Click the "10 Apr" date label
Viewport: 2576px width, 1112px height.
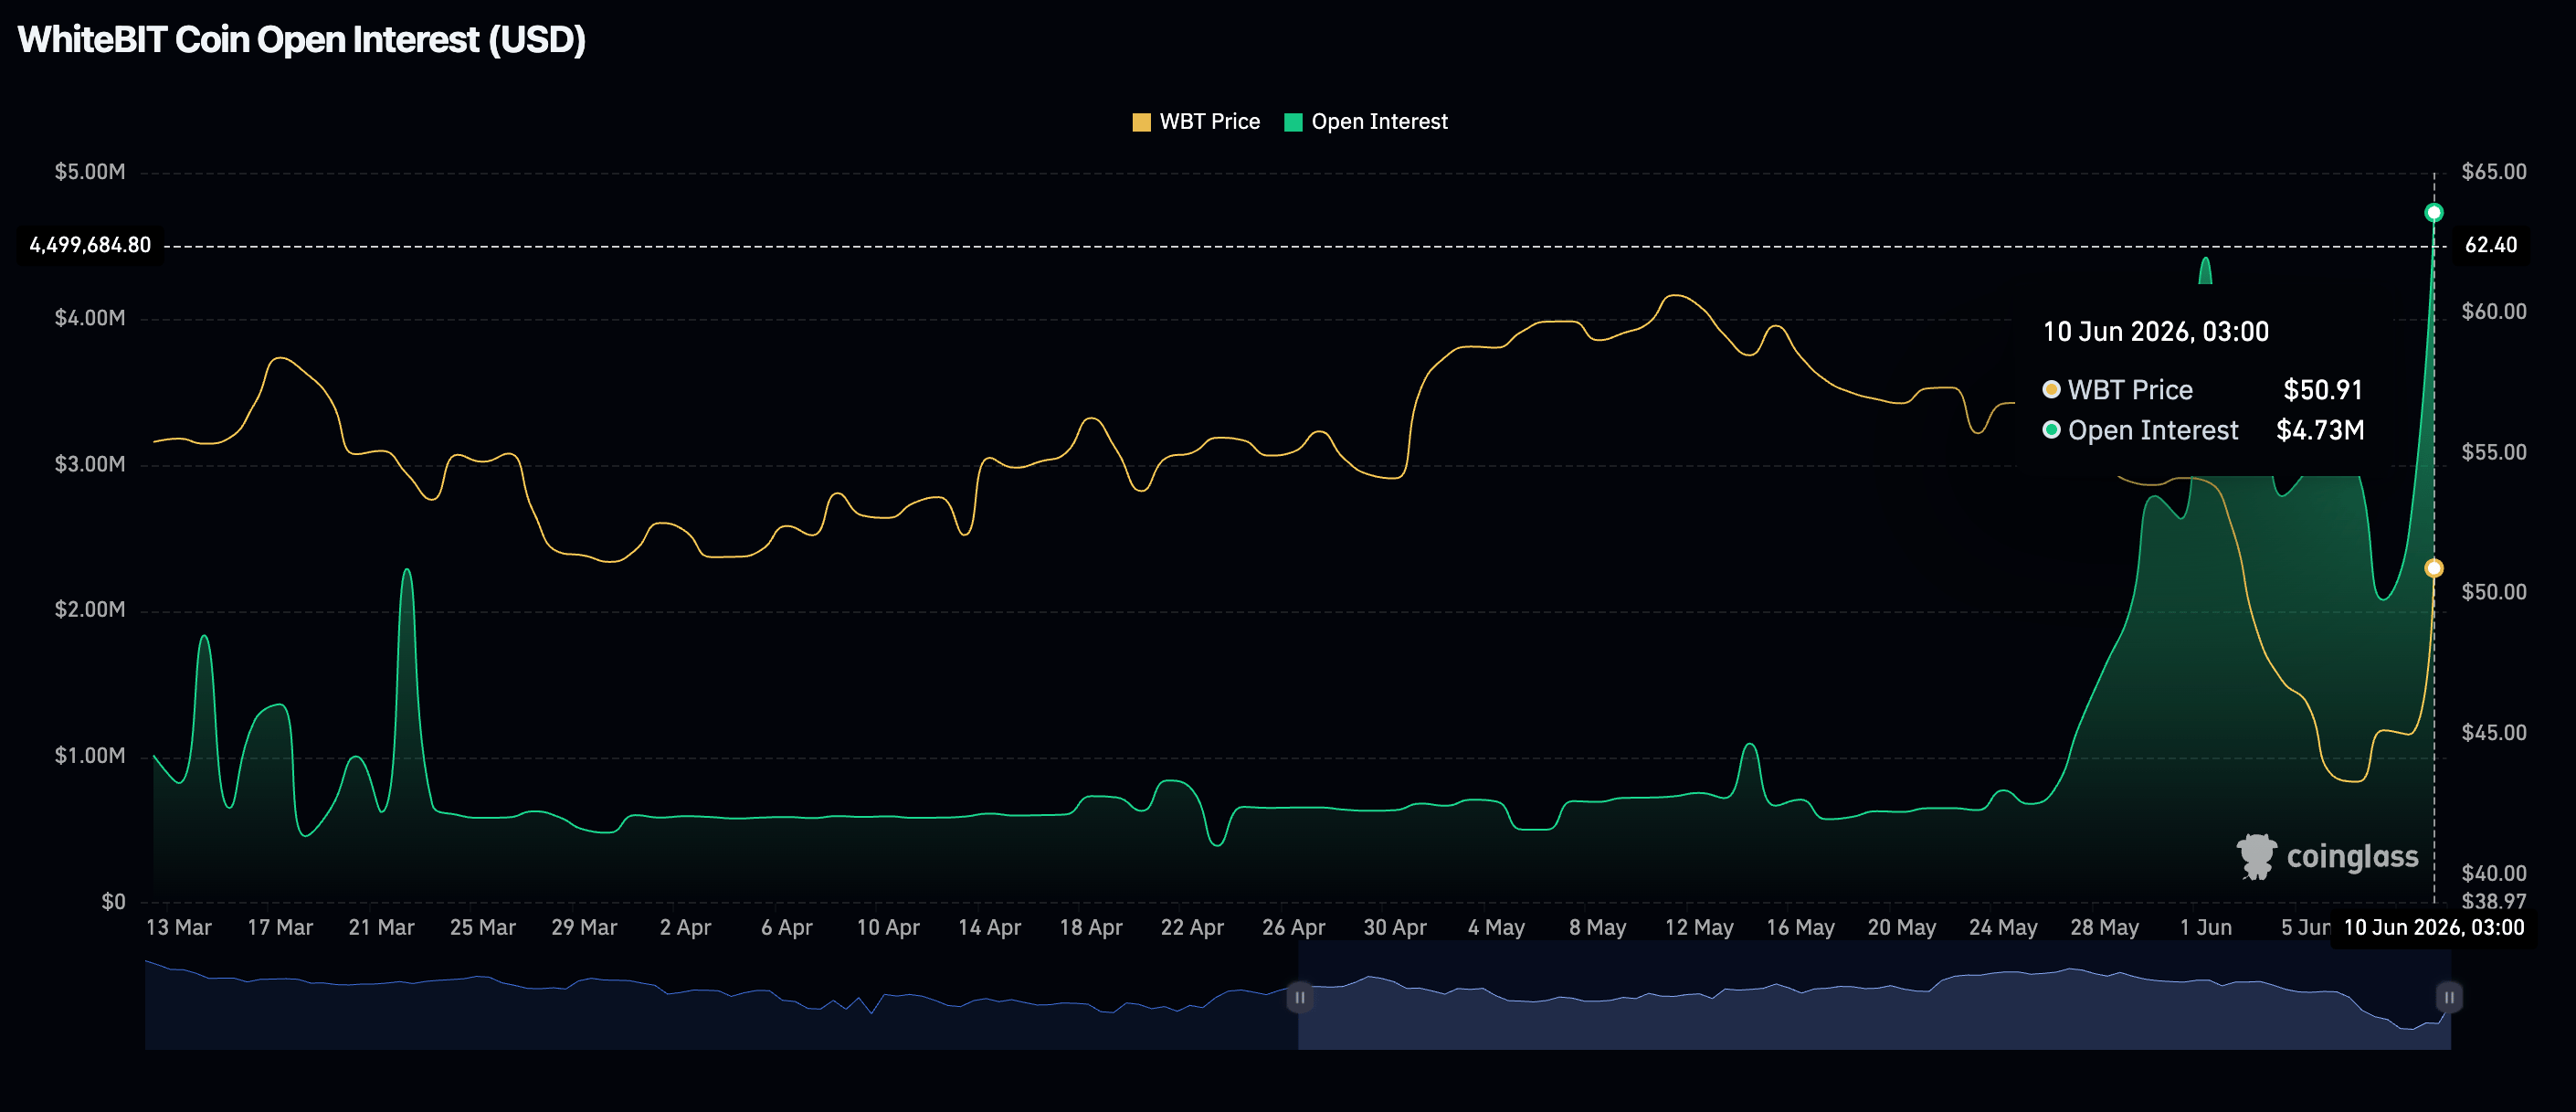click(x=888, y=928)
